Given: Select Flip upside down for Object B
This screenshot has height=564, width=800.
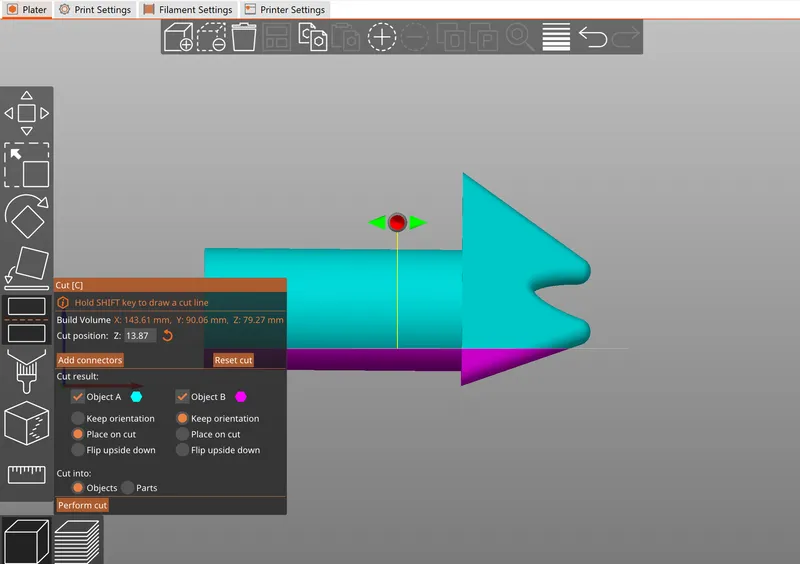Looking at the screenshot, I should [x=182, y=450].
